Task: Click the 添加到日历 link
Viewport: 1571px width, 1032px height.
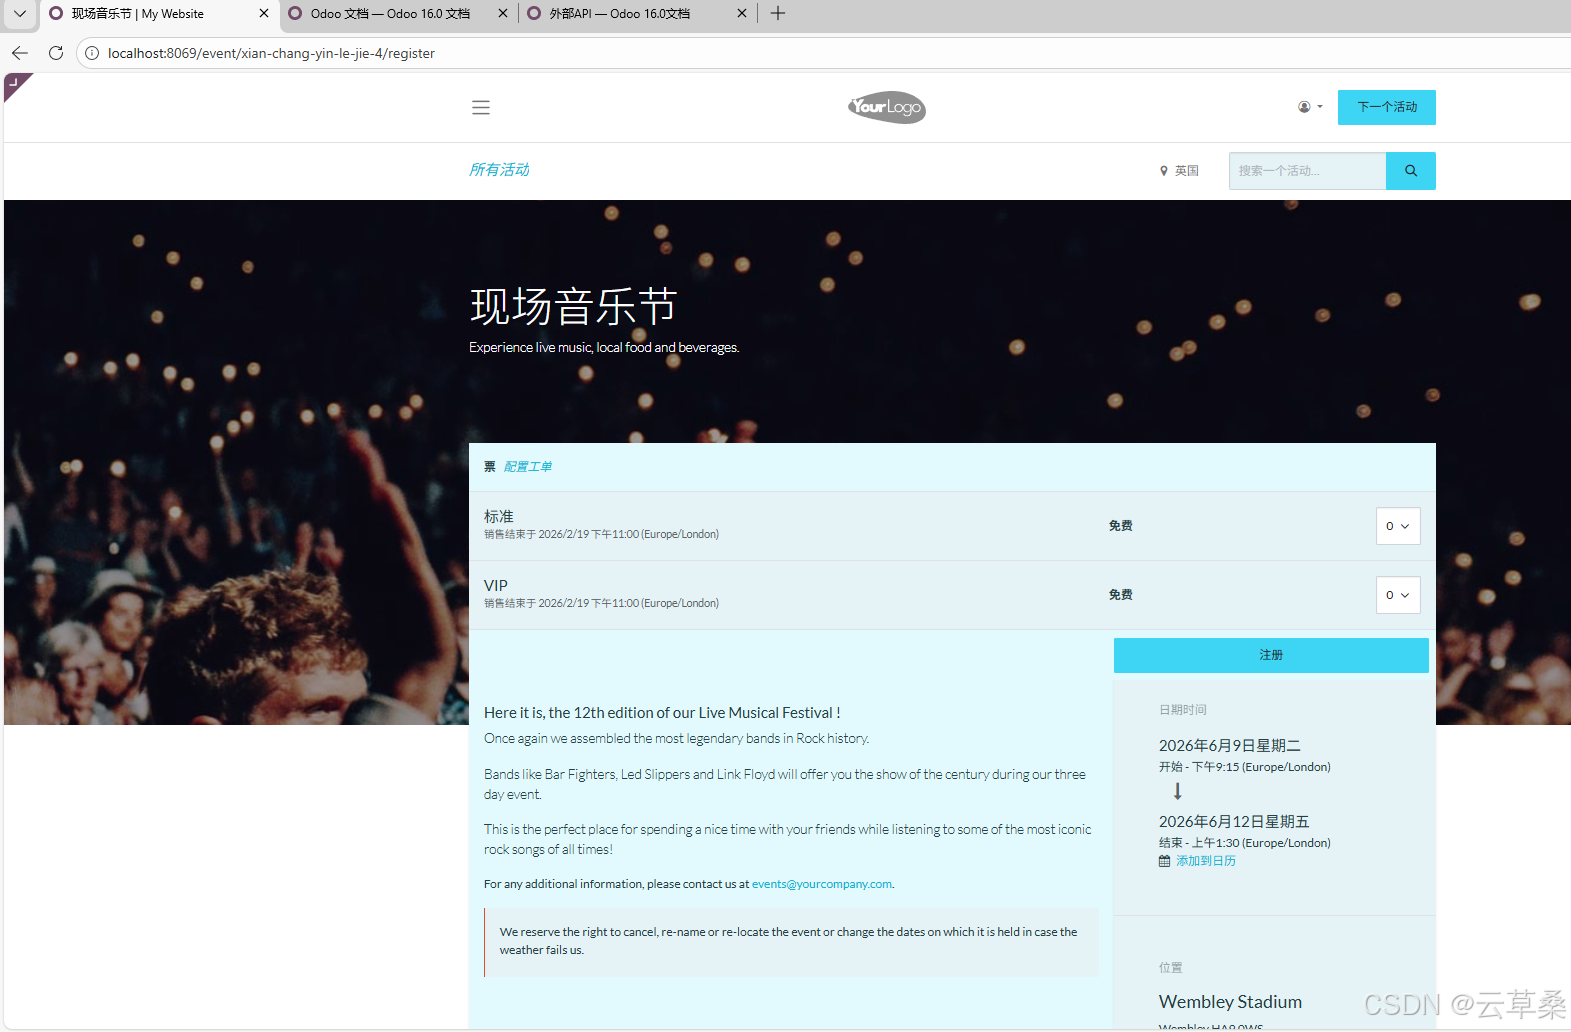Action: click(x=1206, y=861)
